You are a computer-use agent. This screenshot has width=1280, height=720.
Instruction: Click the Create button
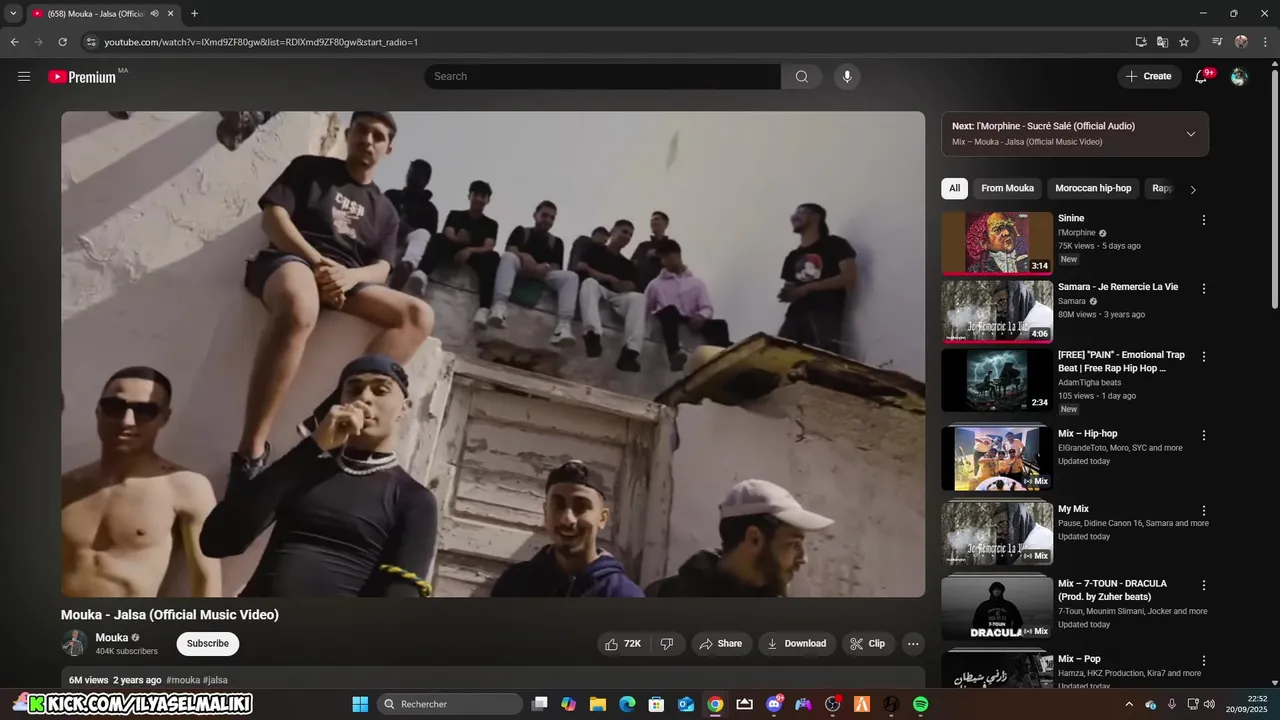pos(1149,76)
